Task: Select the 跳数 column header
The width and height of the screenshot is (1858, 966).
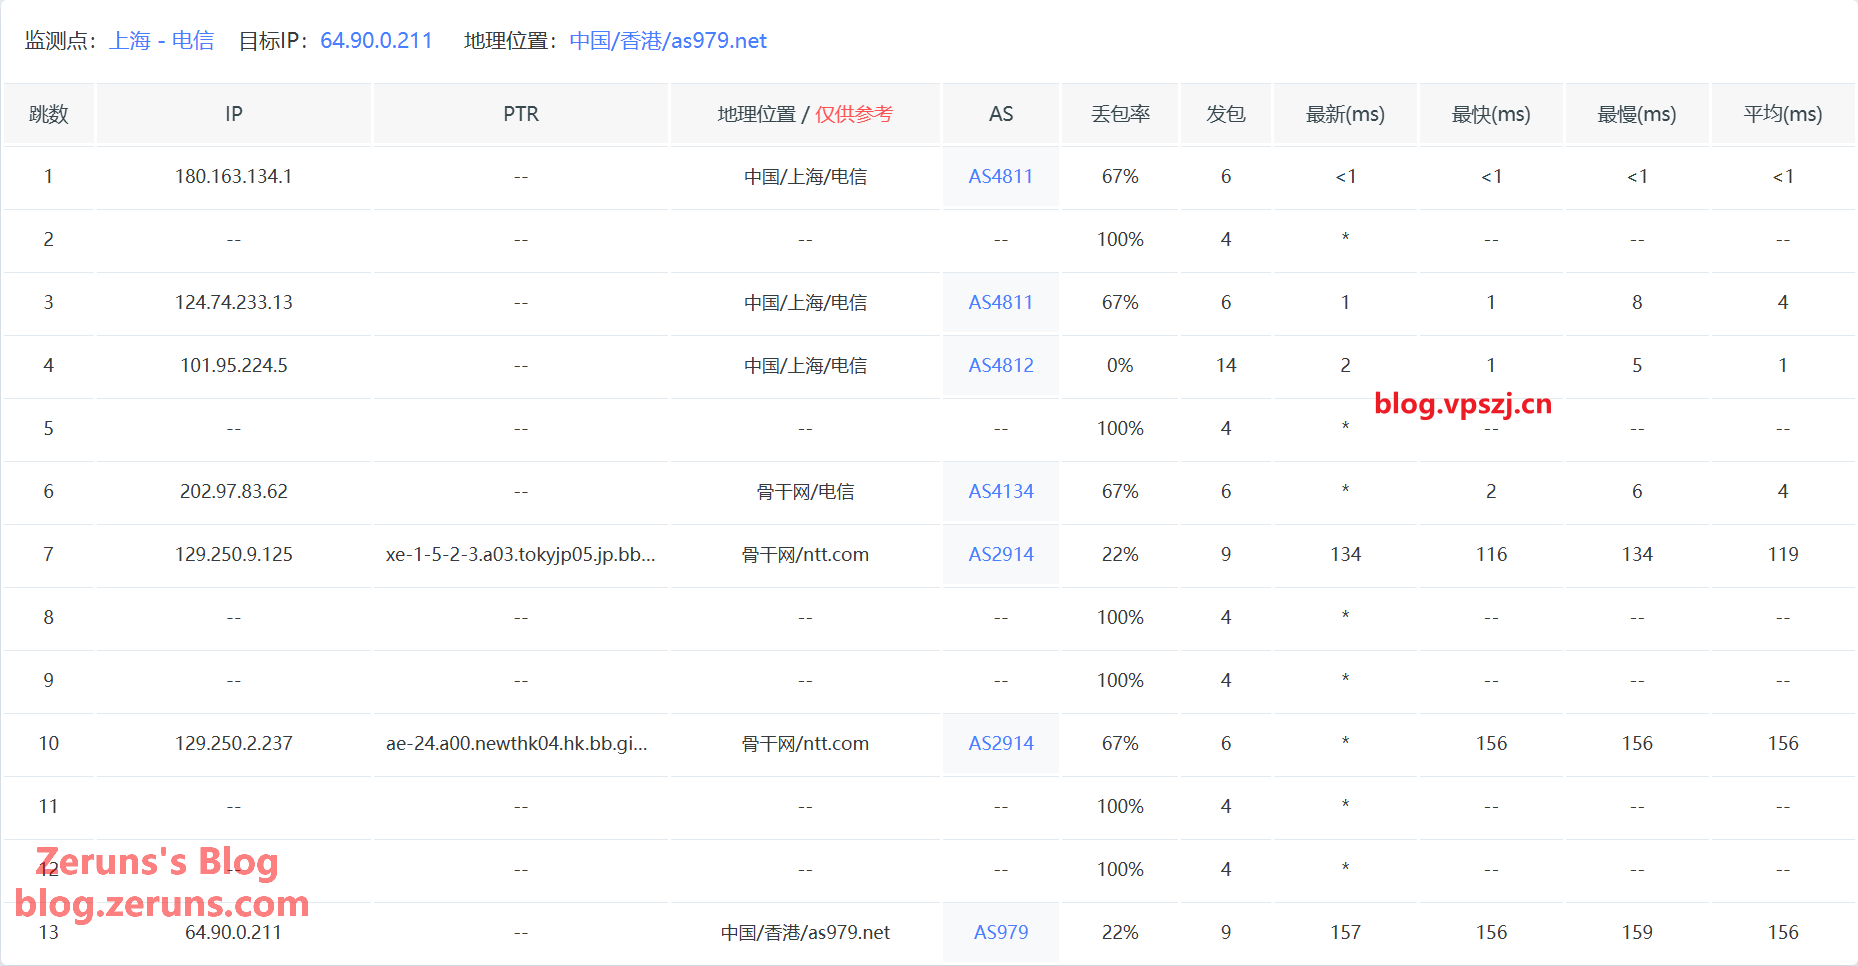Action: pos(49,114)
